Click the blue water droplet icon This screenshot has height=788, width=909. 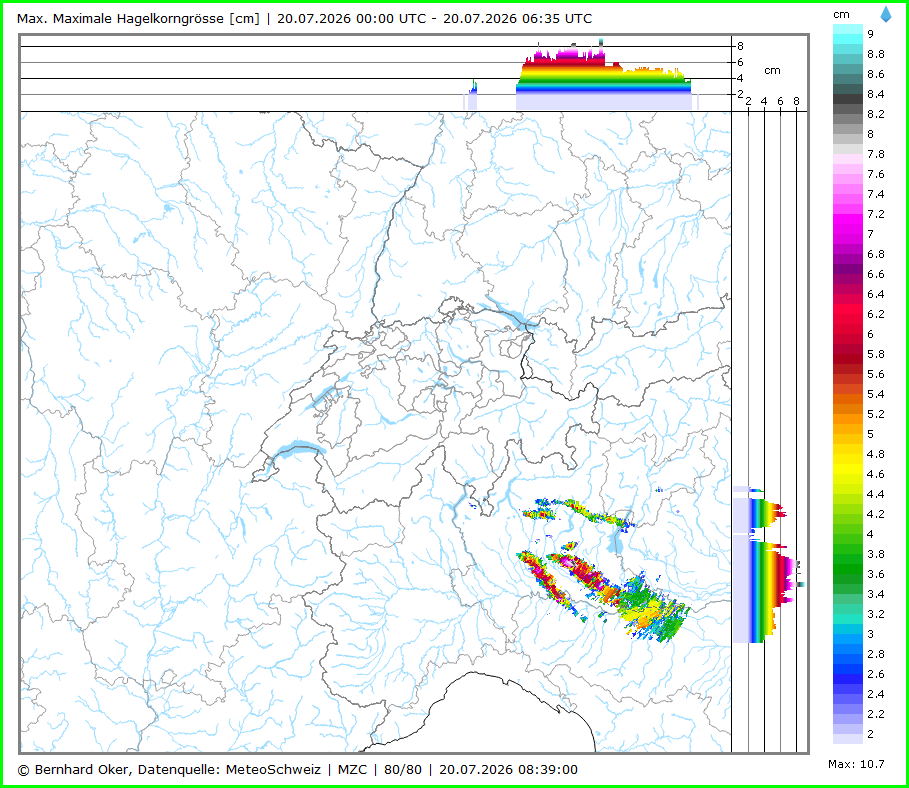886,14
